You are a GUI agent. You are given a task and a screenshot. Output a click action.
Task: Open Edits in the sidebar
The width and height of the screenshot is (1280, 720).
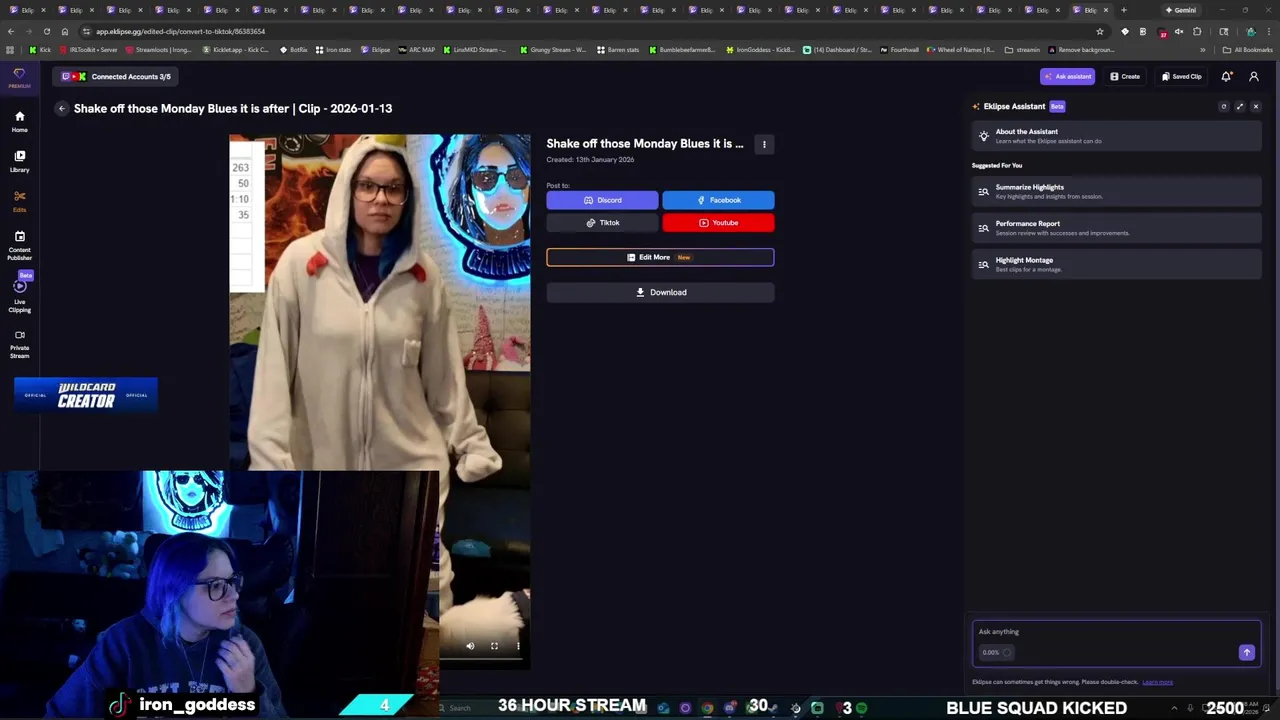pos(19,201)
